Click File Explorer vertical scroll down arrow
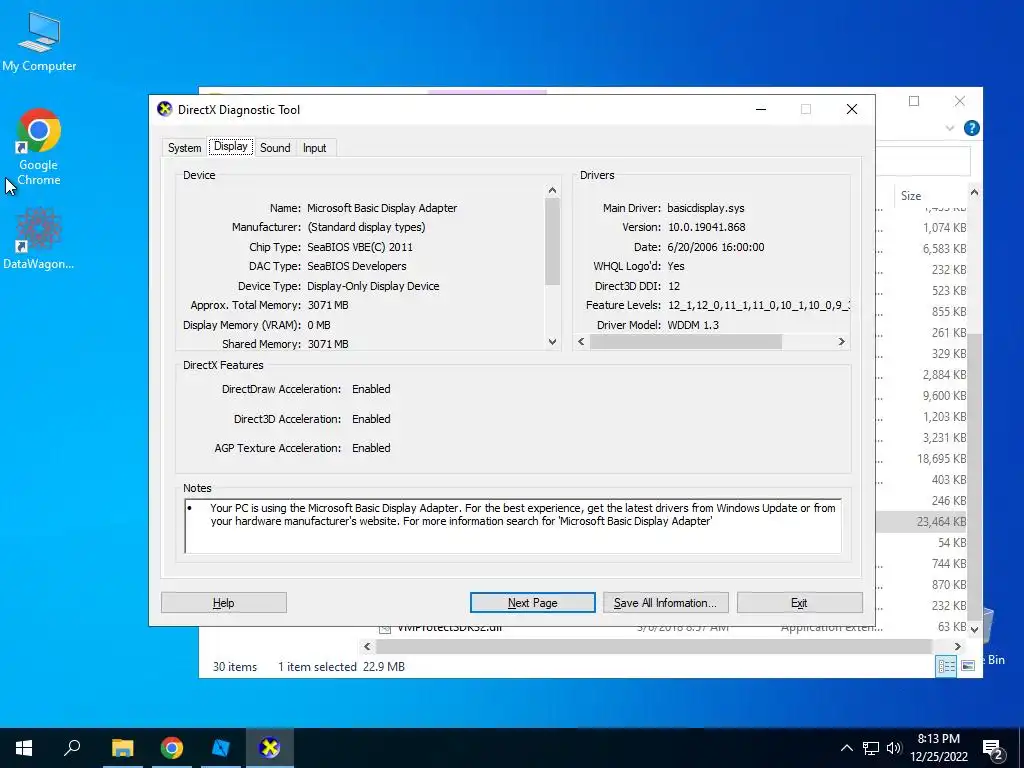Image resolution: width=1024 pixels, height=768 pixels. click(974, 630)
